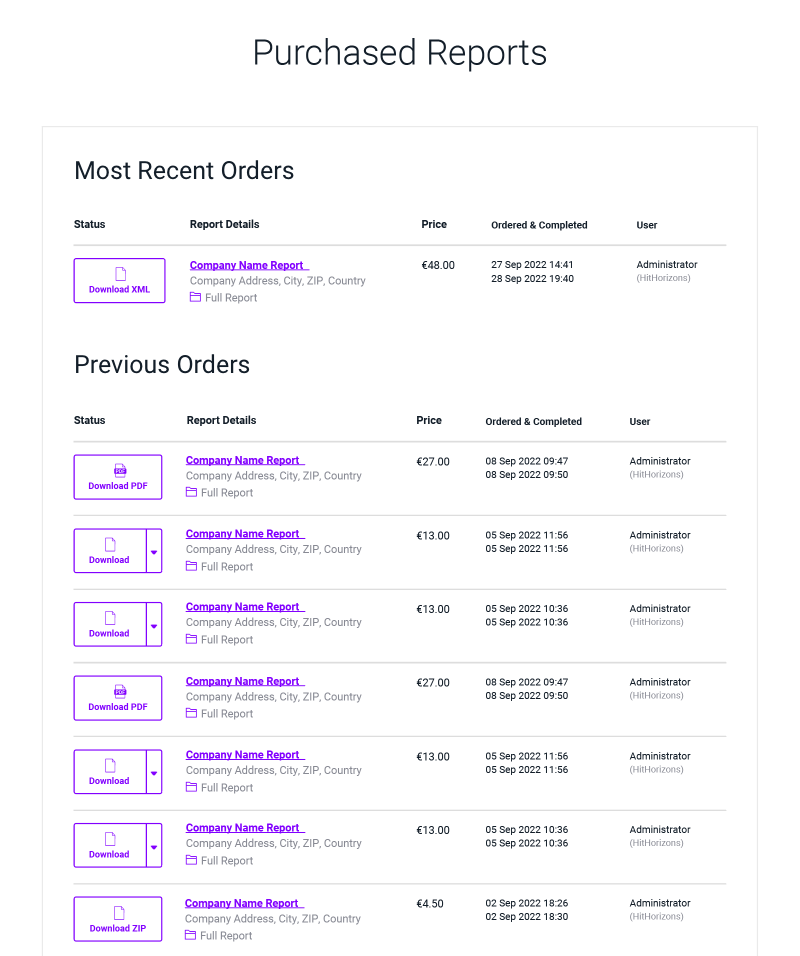Open dropdown arrow on sixth previous order
This screenshot has height=956, width=800.
coord(154,846)
